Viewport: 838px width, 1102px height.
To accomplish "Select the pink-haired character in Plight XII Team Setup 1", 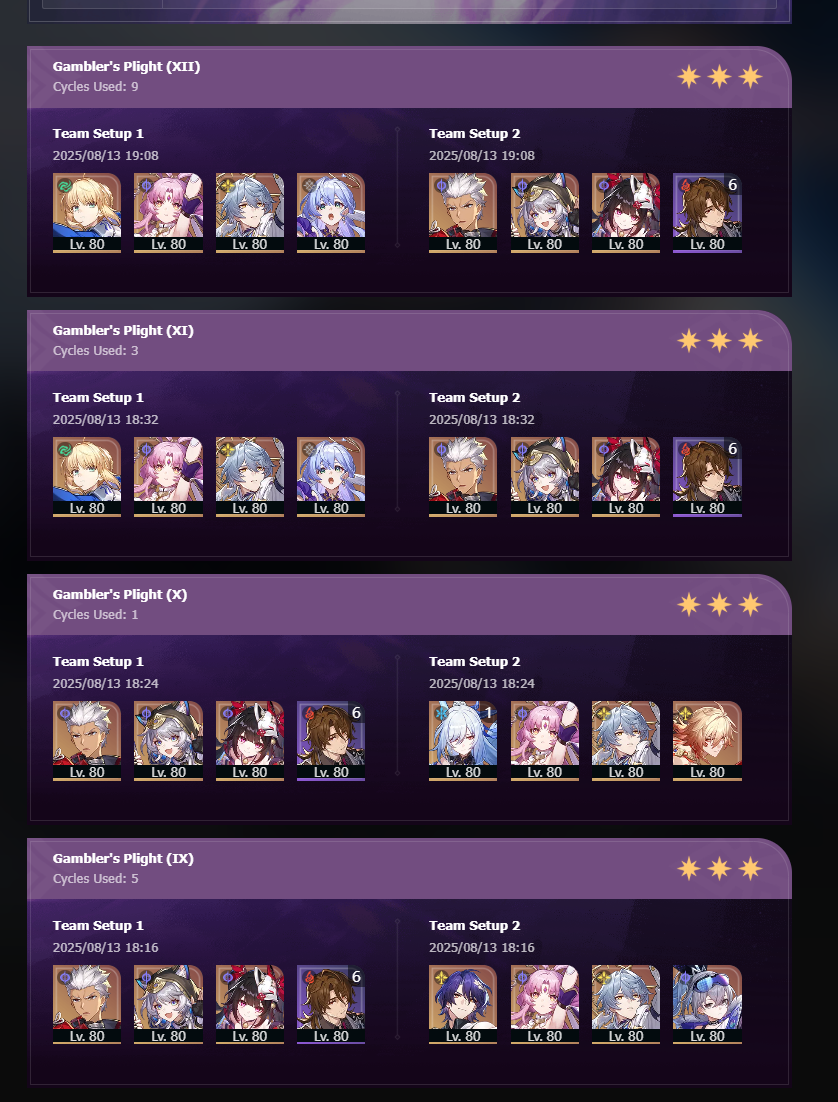I will click(x=168, y=213).
